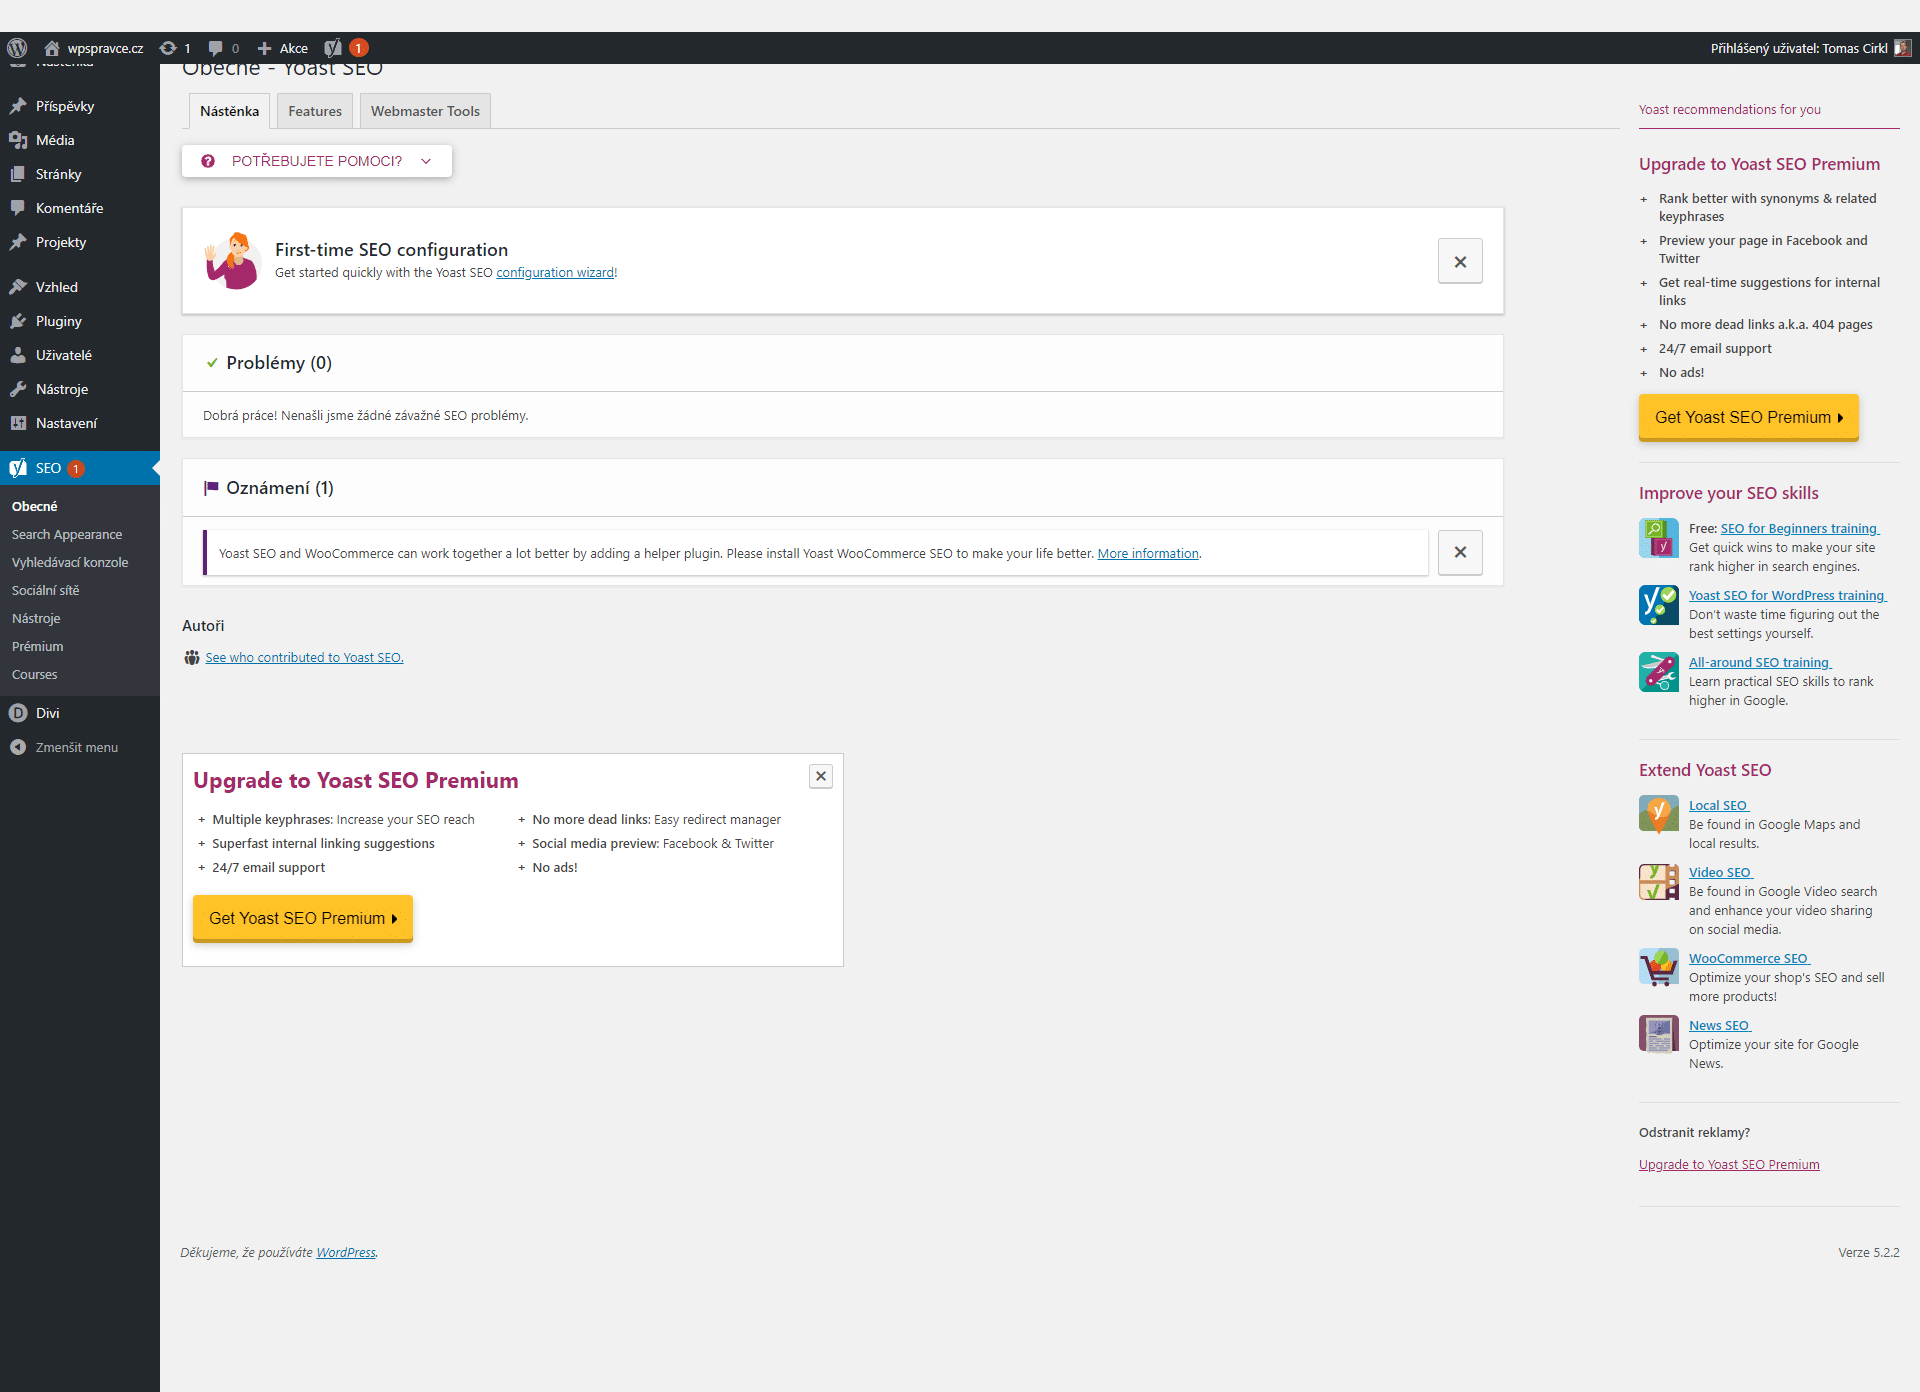1920x1392 pixels.
Task: Open See who contributed to Yoast SEO
Action: [x=304, y=658]
